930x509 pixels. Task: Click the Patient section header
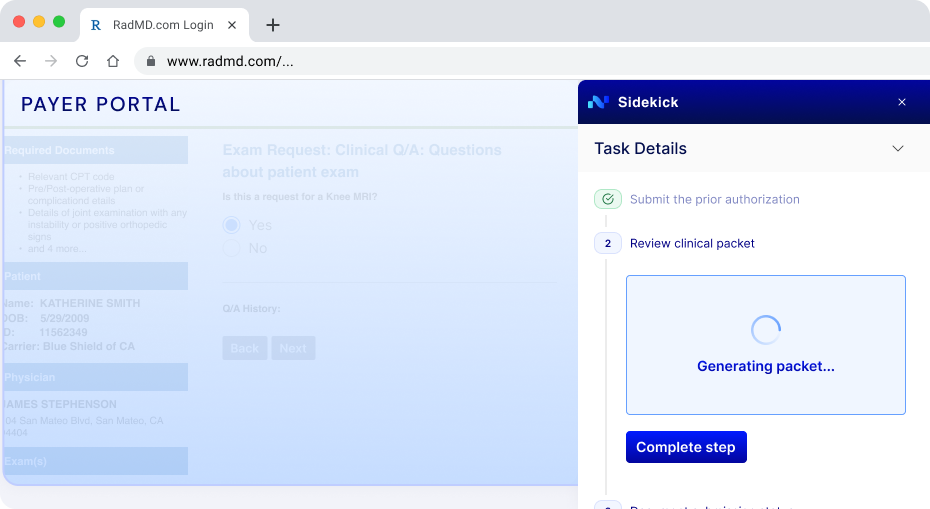pos(95,276)
